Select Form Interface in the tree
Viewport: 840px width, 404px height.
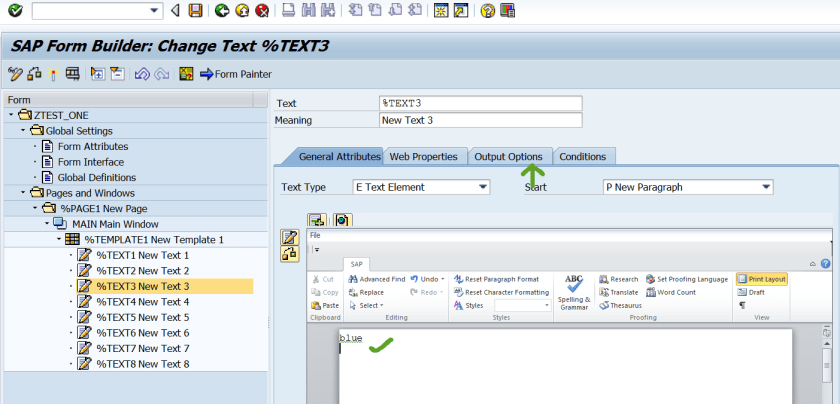tap(91, 162)
